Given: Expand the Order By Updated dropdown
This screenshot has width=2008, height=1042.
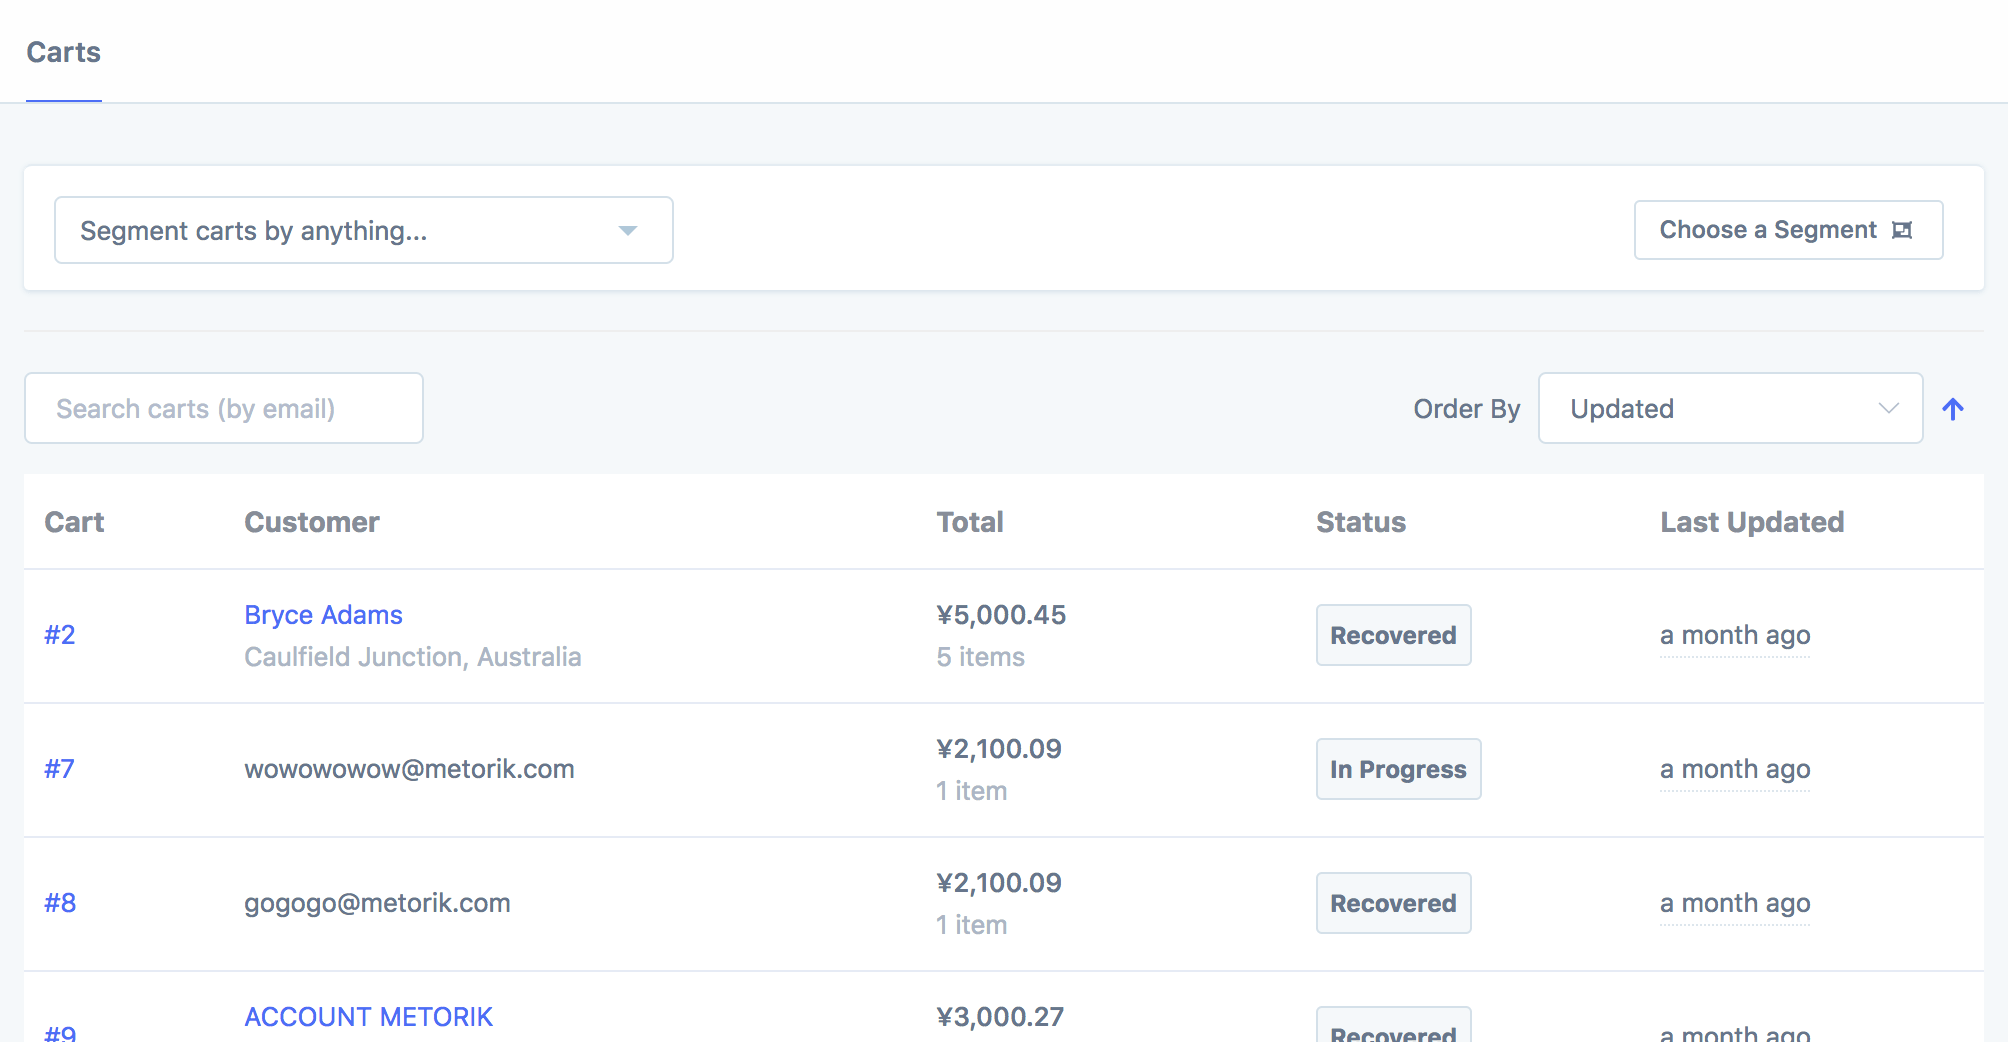Looking at the screenshot, I should pyautogui.click(x=1730, y=409).
